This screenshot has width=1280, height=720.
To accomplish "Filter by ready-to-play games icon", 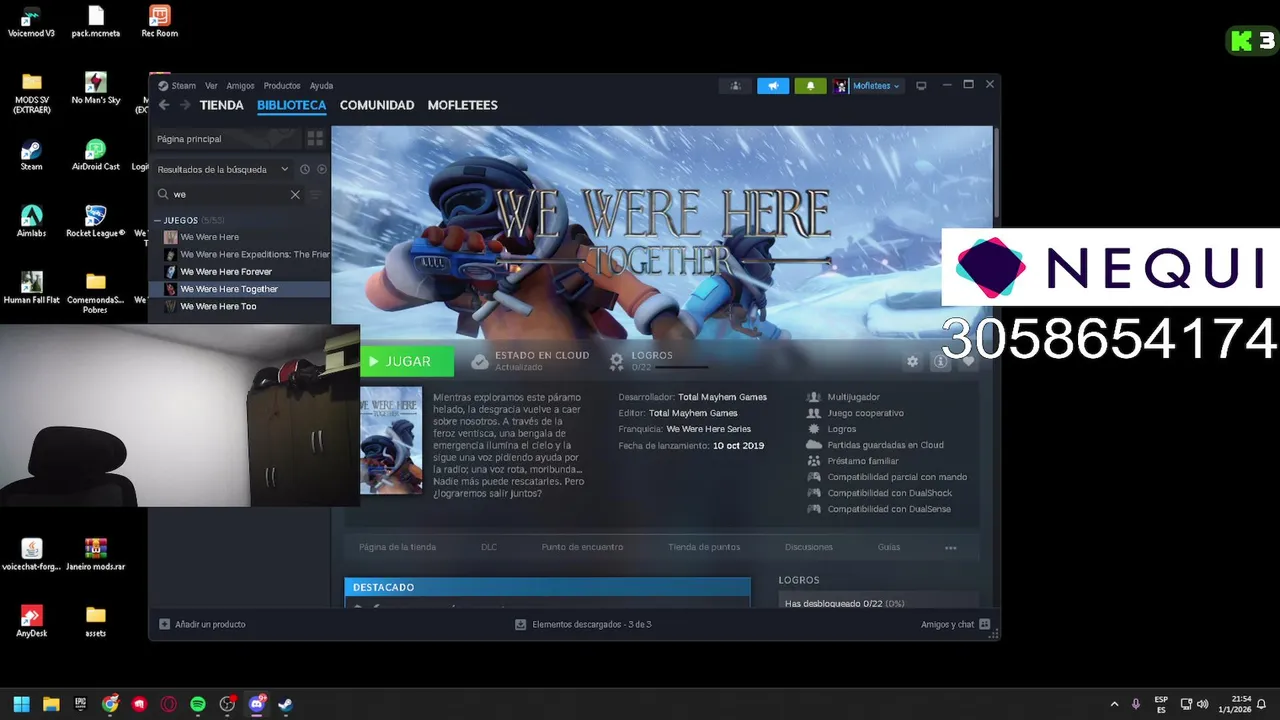I will point(321,169).
